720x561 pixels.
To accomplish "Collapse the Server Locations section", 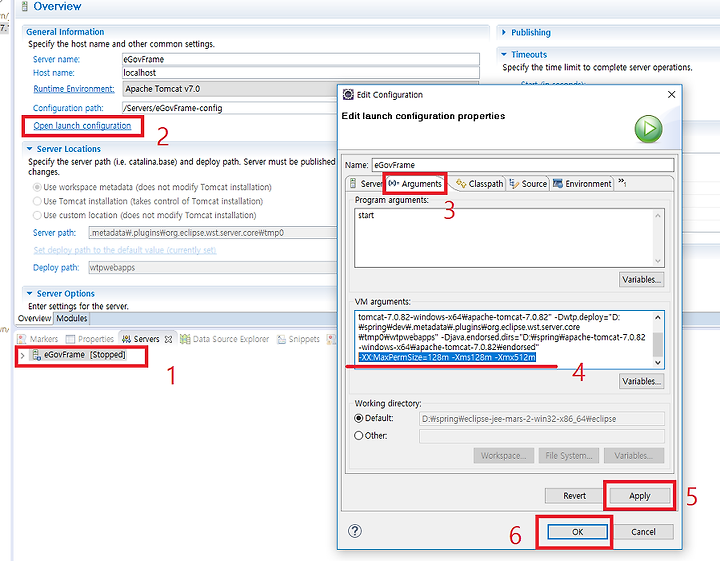I will click(29, 149).
